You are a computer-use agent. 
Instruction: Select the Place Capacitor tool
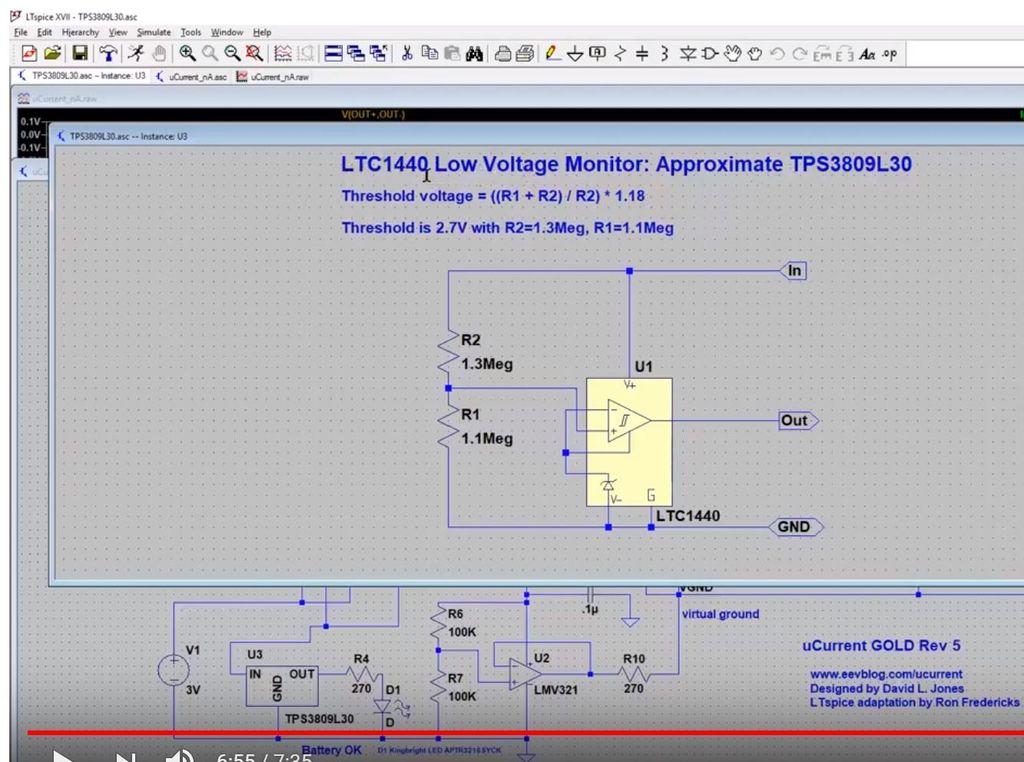(642, 54)
